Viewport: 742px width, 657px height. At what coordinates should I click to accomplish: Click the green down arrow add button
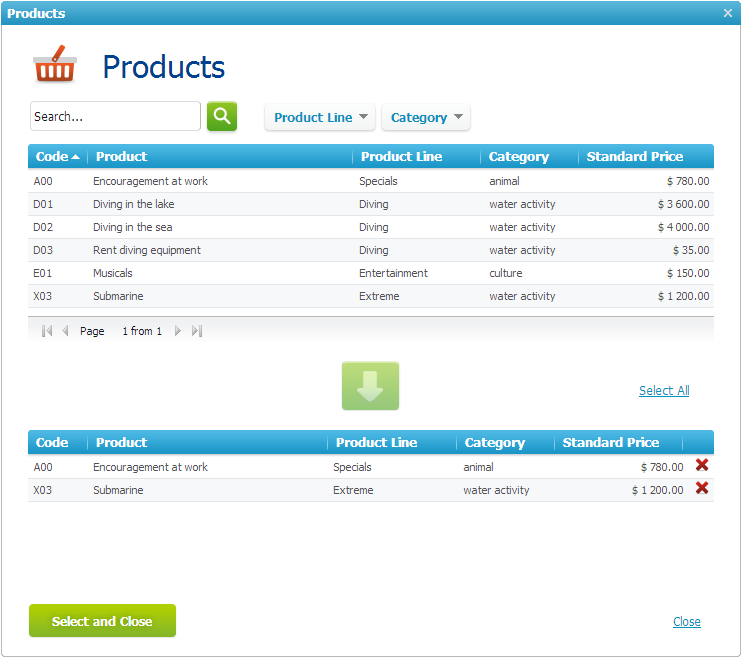click(370, 385)
